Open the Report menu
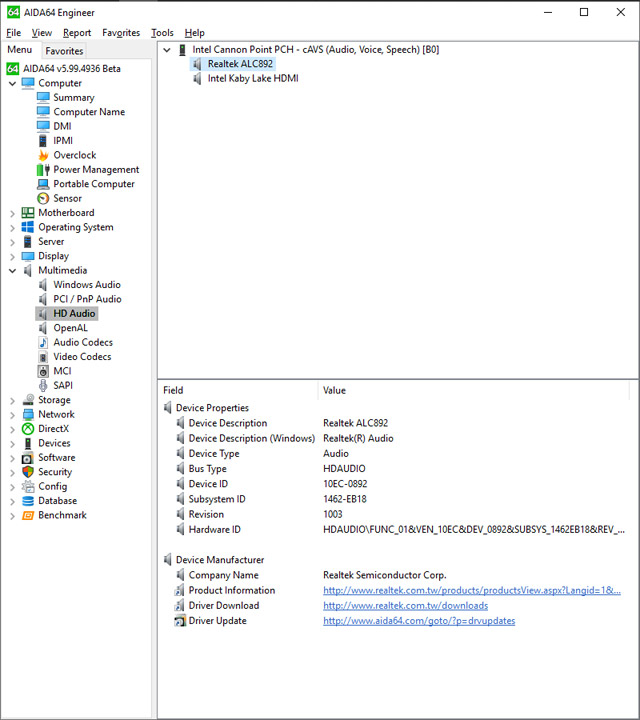This screenshot has width=640, height=720. click(x=77, y=33)
